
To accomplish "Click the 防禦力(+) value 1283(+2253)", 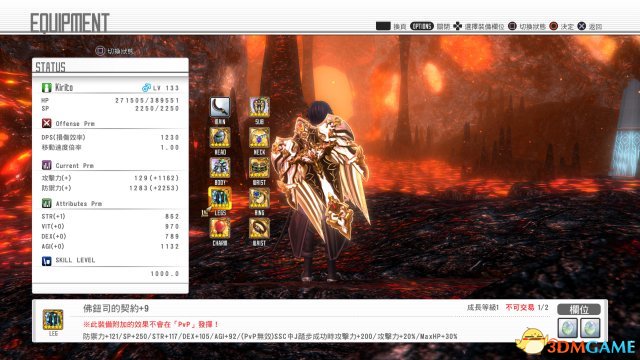I will 154,188.
